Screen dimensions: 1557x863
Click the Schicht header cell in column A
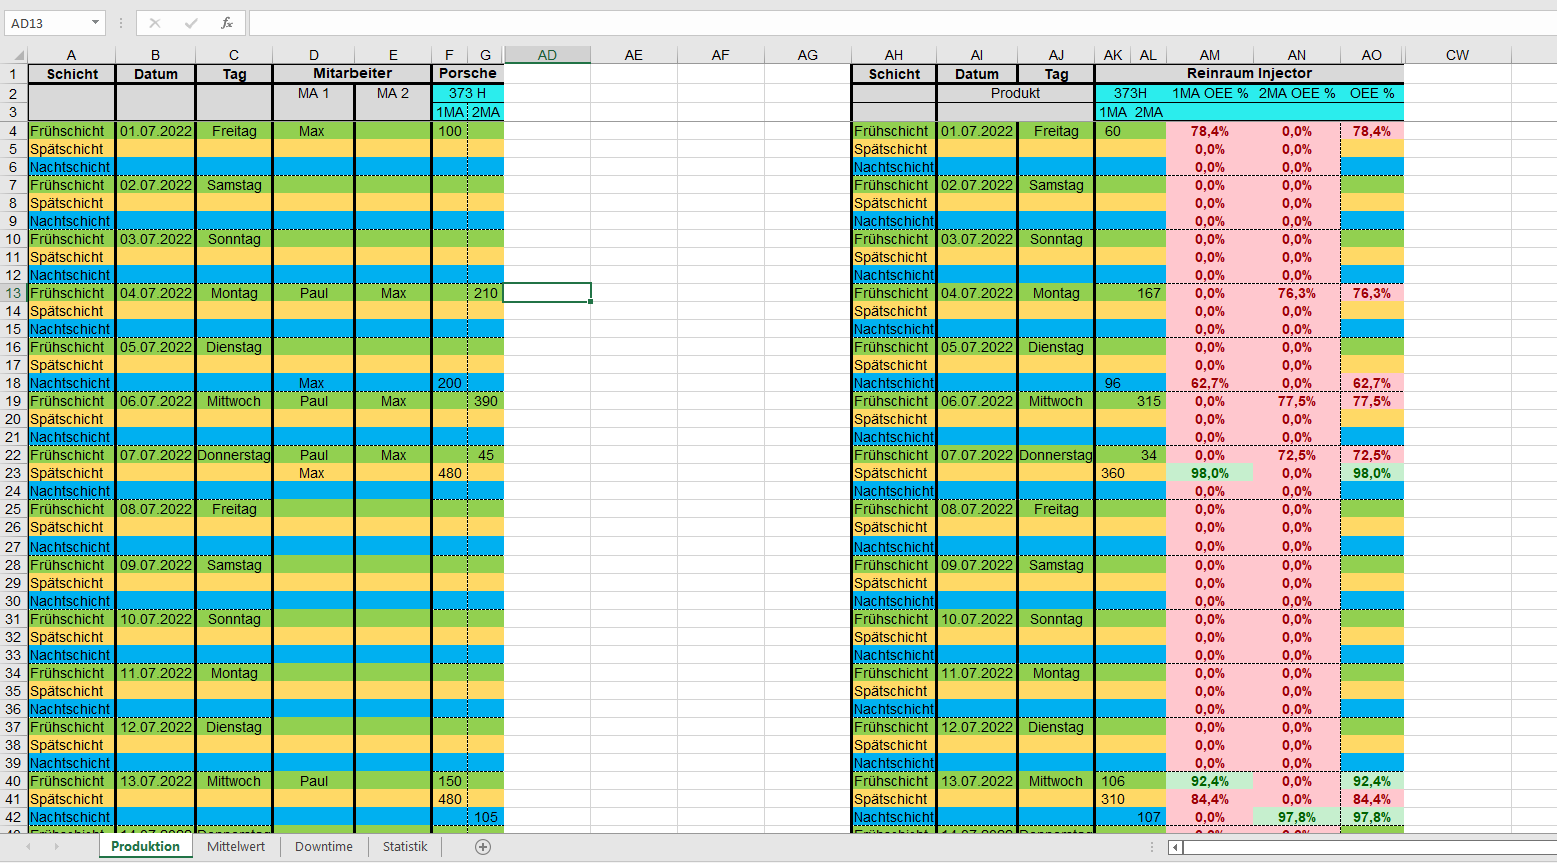[72, 74]
